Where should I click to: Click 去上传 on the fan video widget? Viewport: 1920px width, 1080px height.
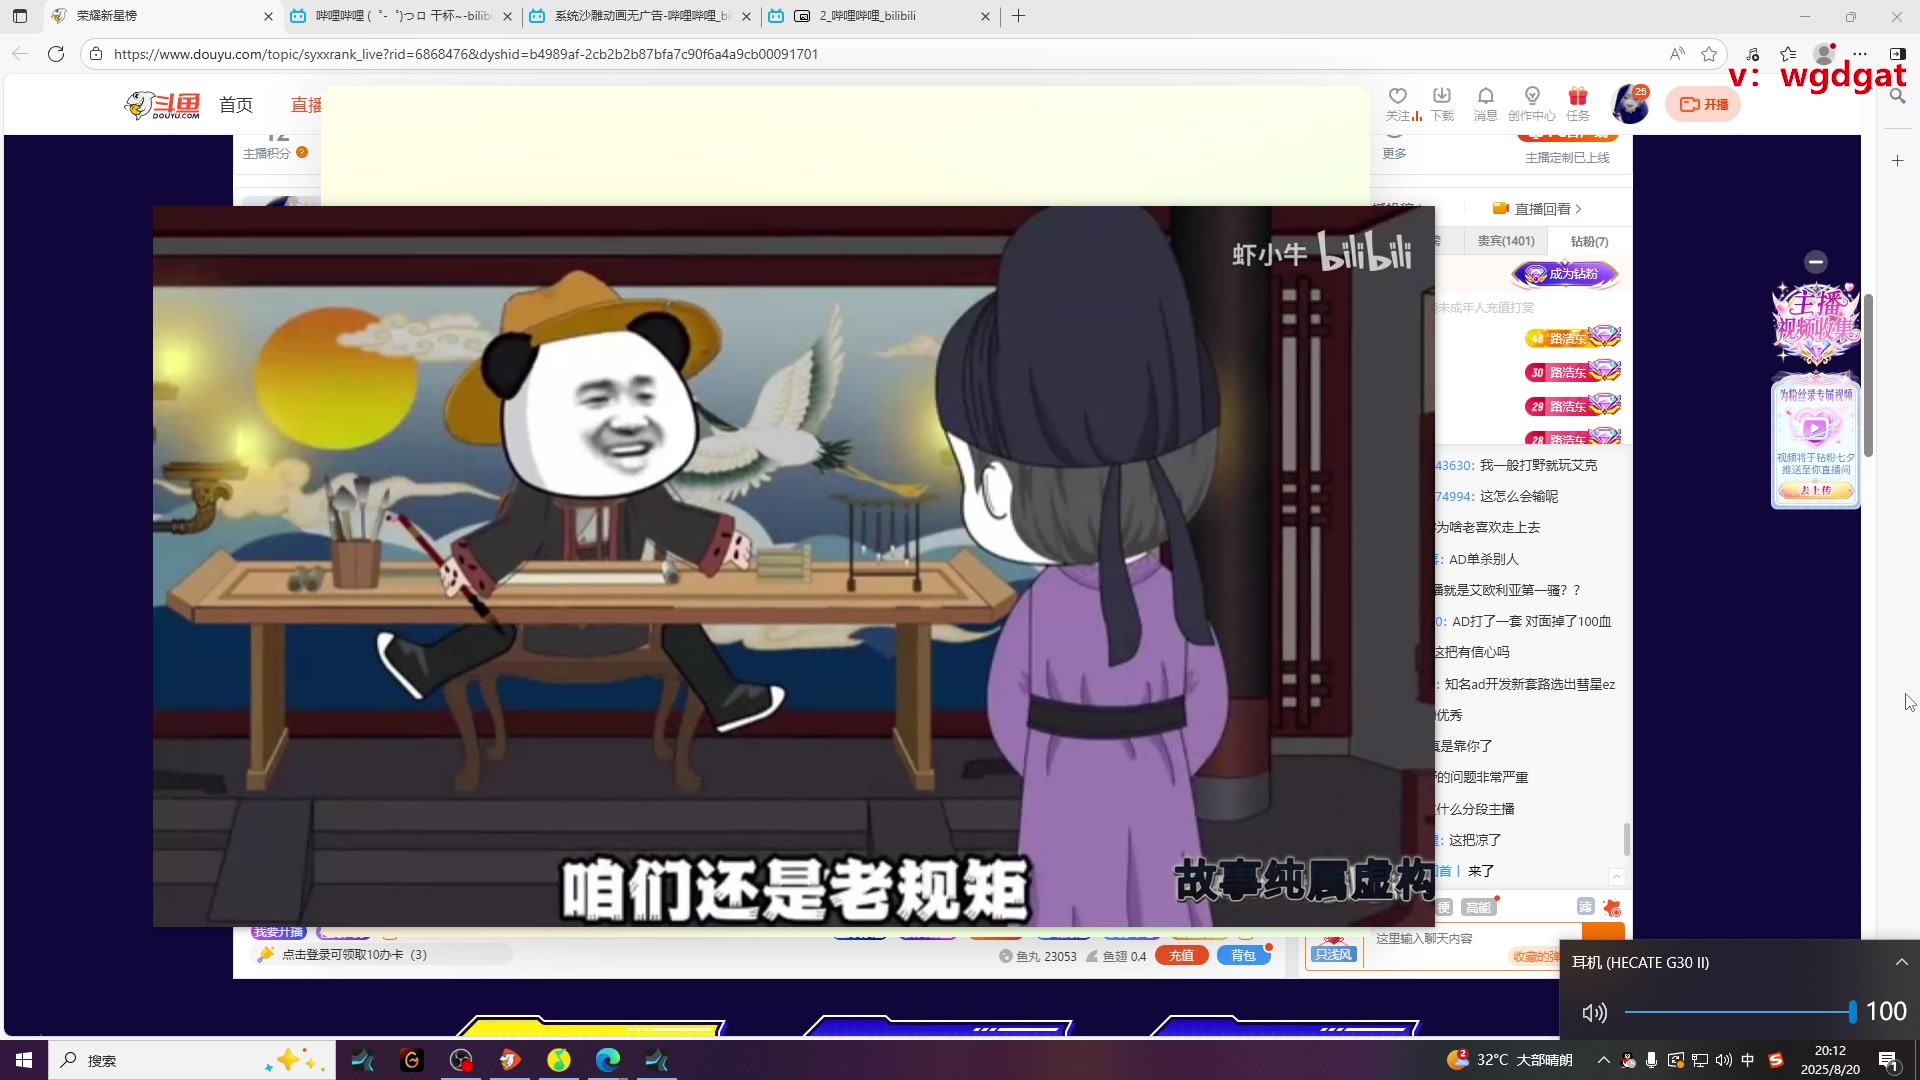click(1816, 490)
